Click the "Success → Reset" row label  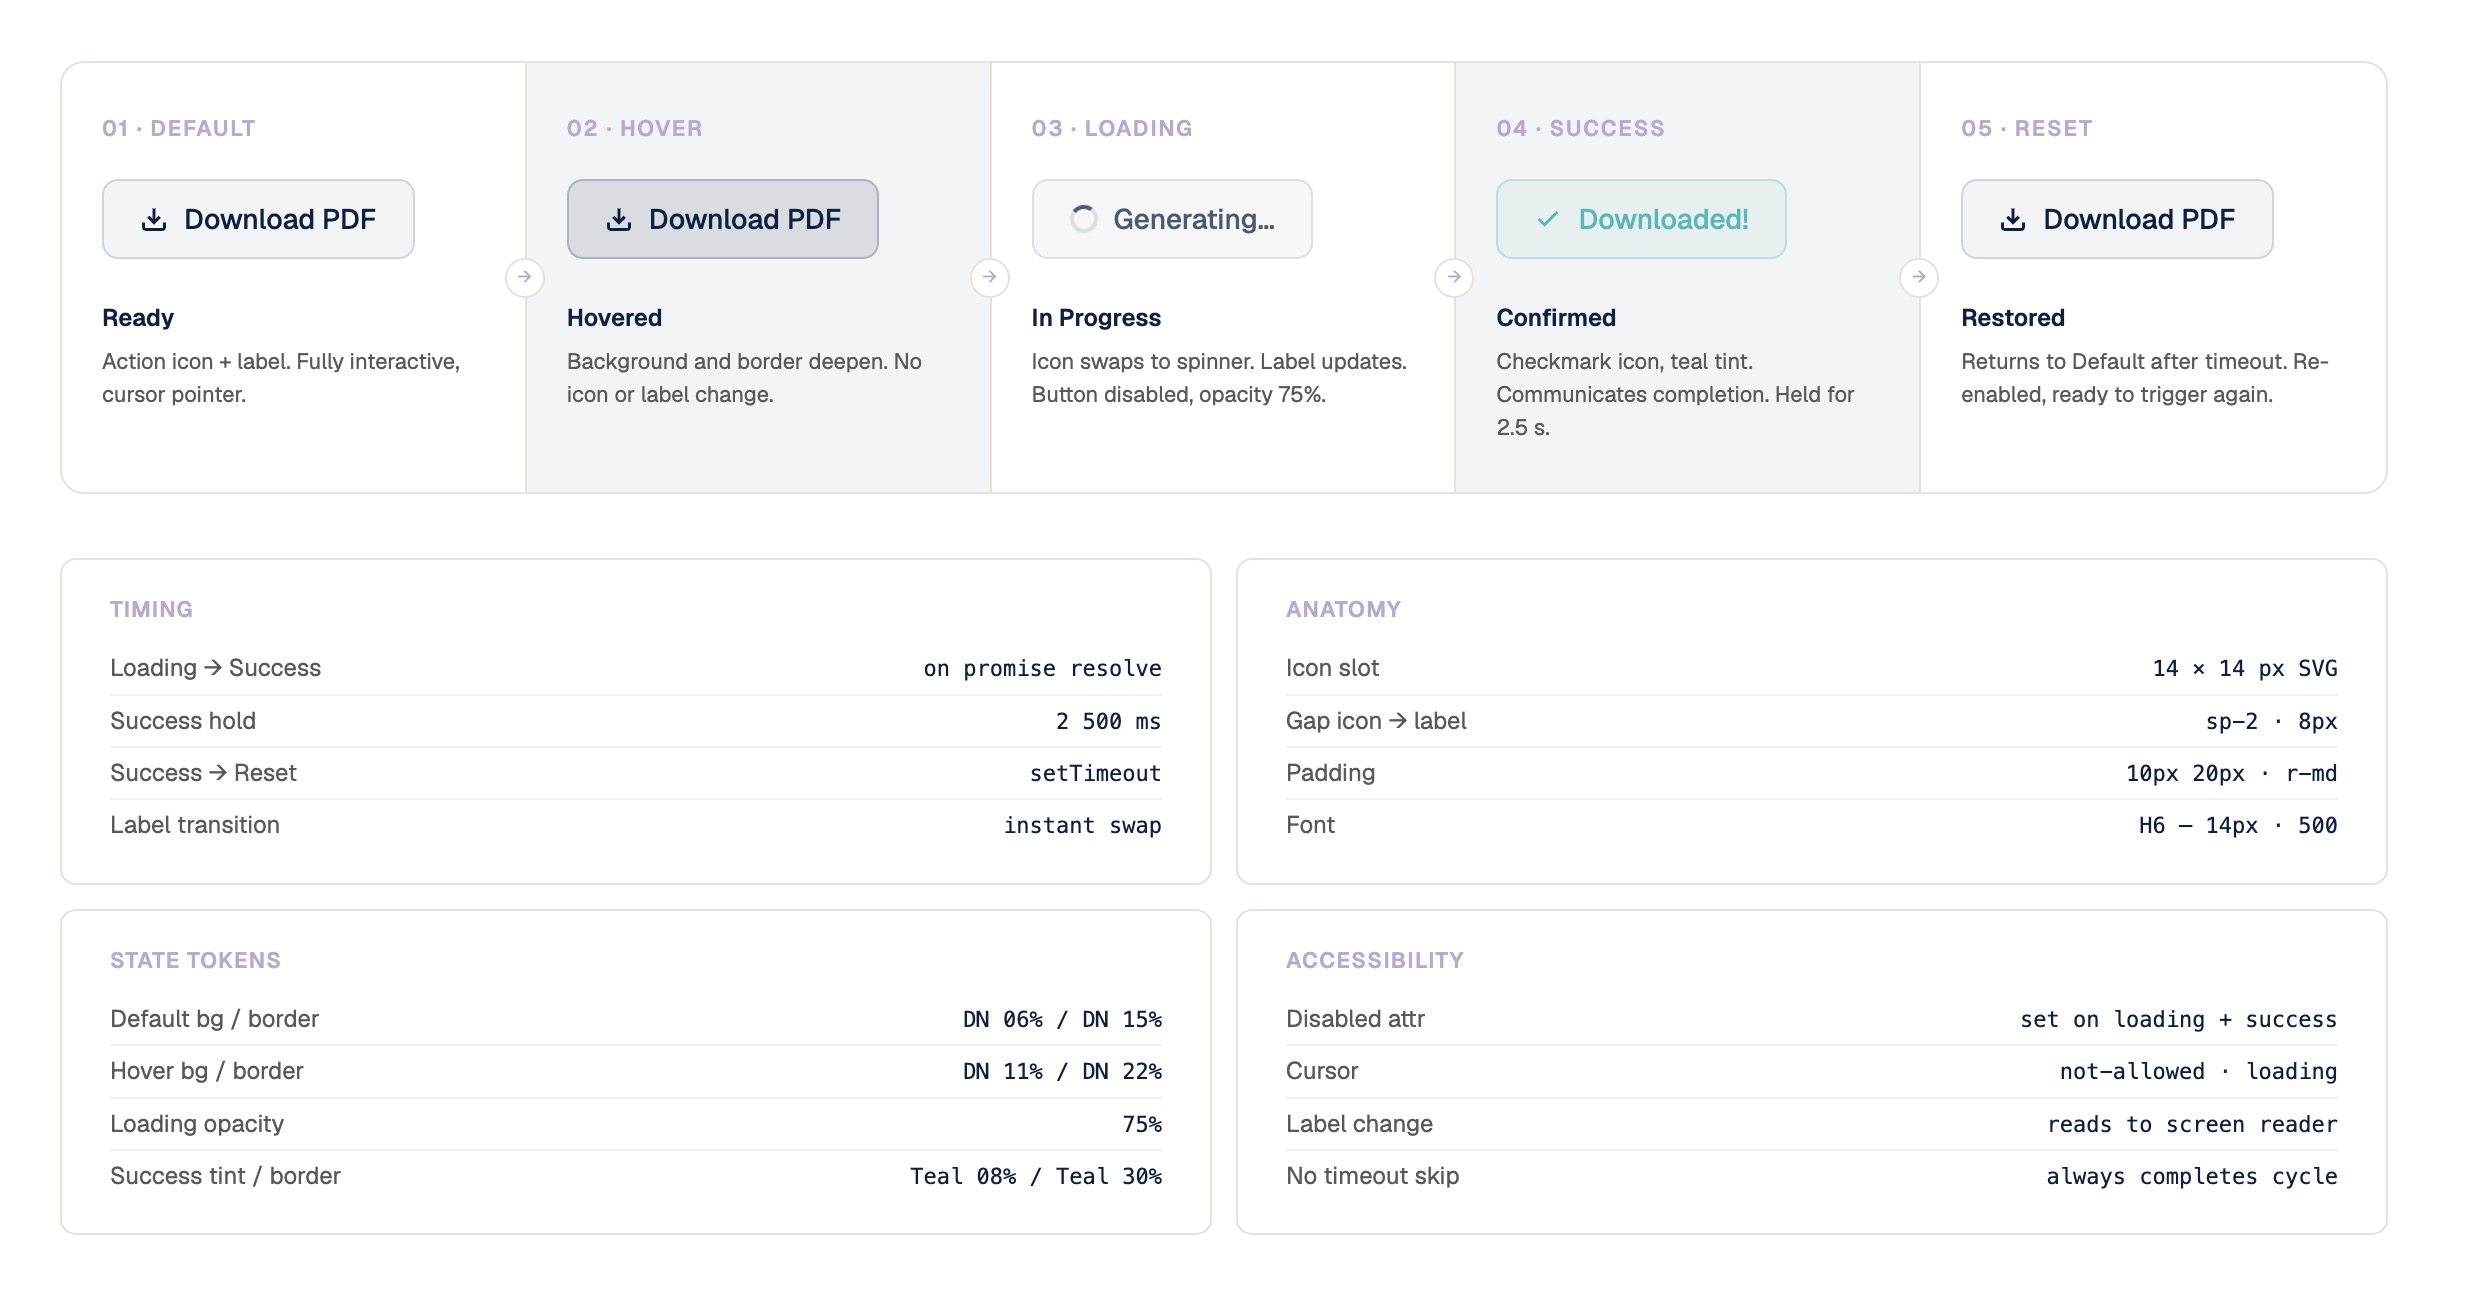(203, 773)
